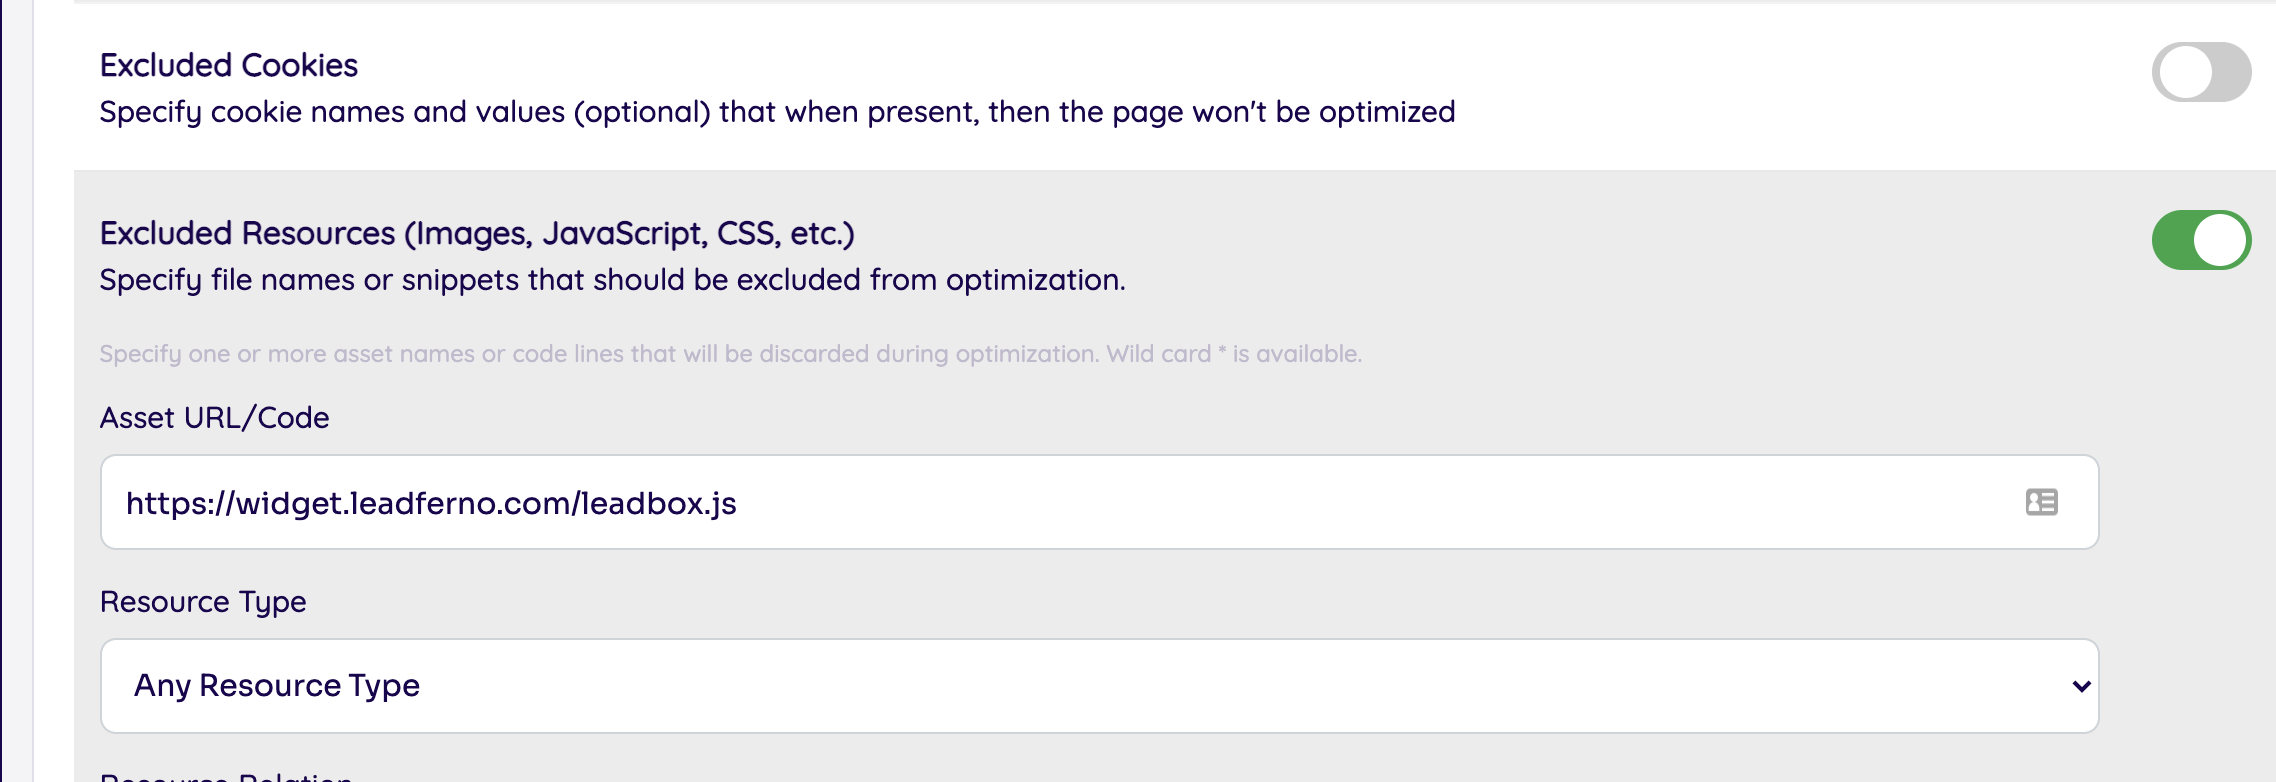Click the dark left sidebar strip
The width and height of the screenshot is (2276, 782).
(x=16, y=400)
